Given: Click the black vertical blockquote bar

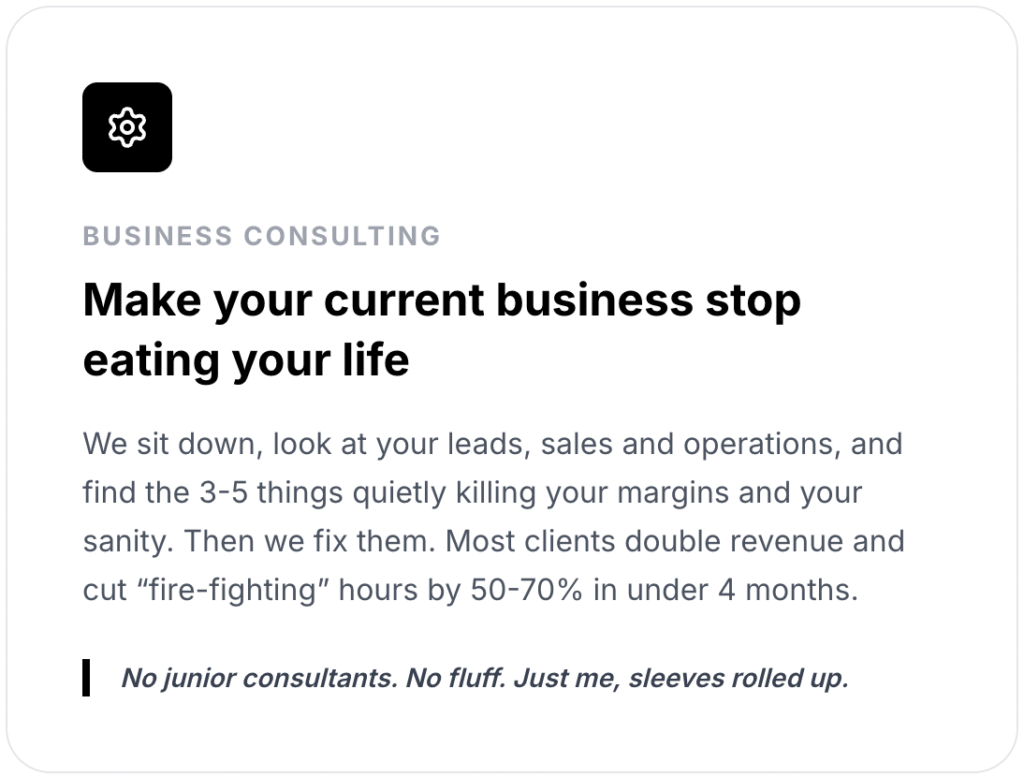Looking at the screenshot, I should click(87, 678).
